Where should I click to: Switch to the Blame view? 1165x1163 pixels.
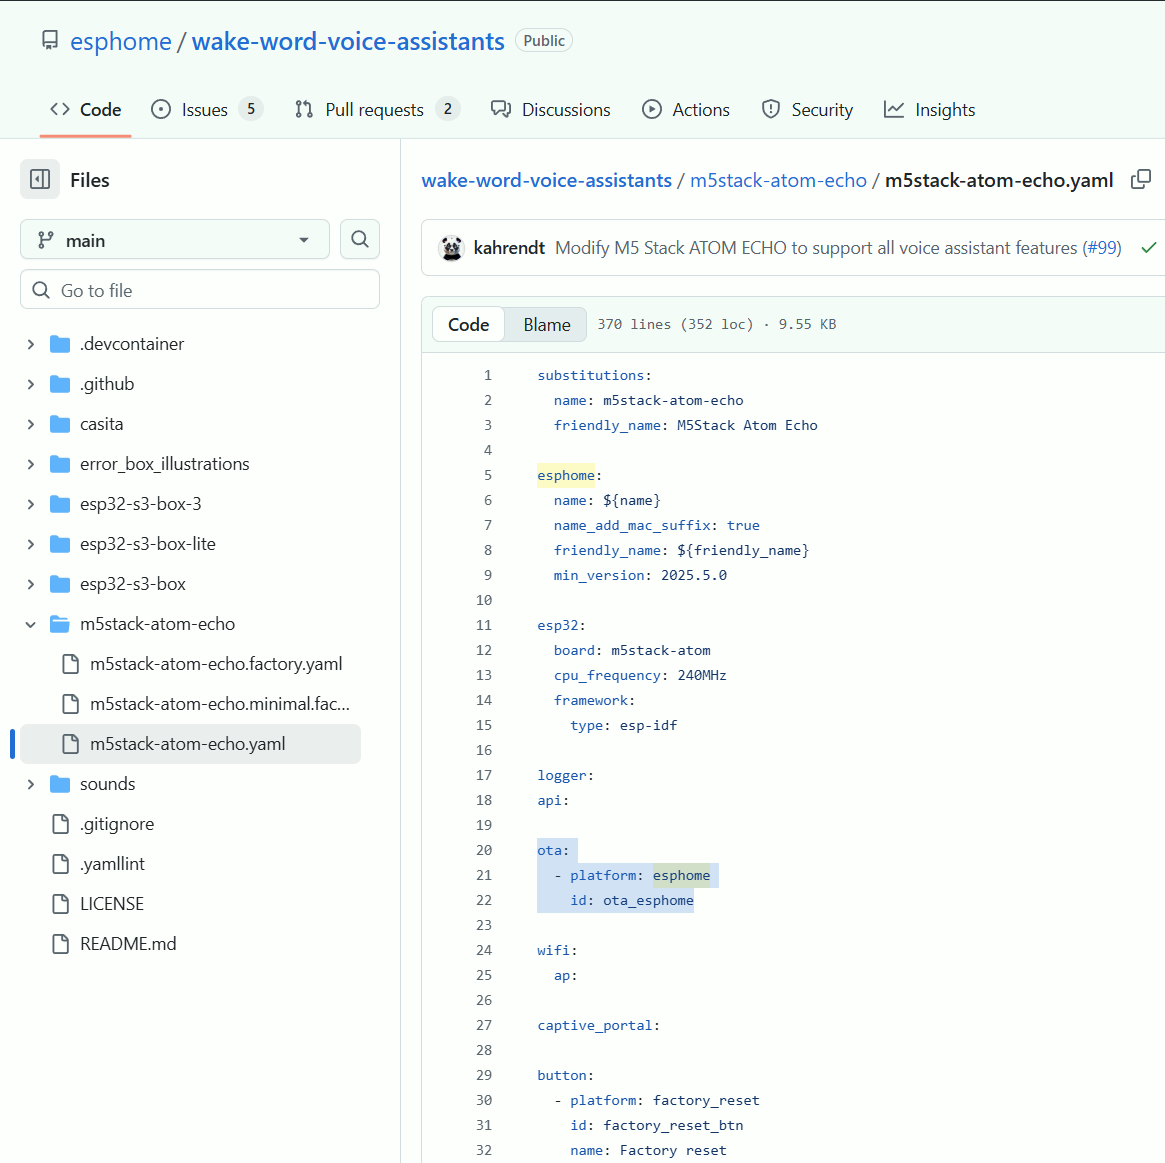tap(547, 325)
